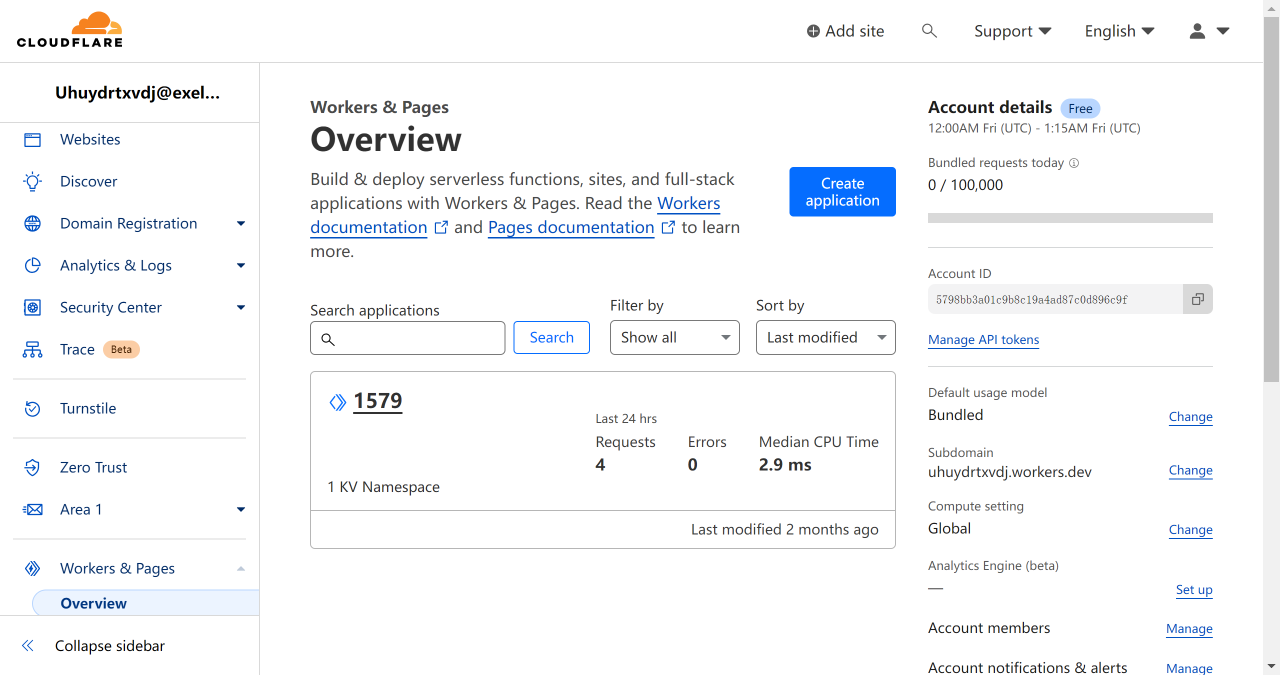Open the Pages documentation link
Viewport: 1280px width, 675px height.
(571, 227)
